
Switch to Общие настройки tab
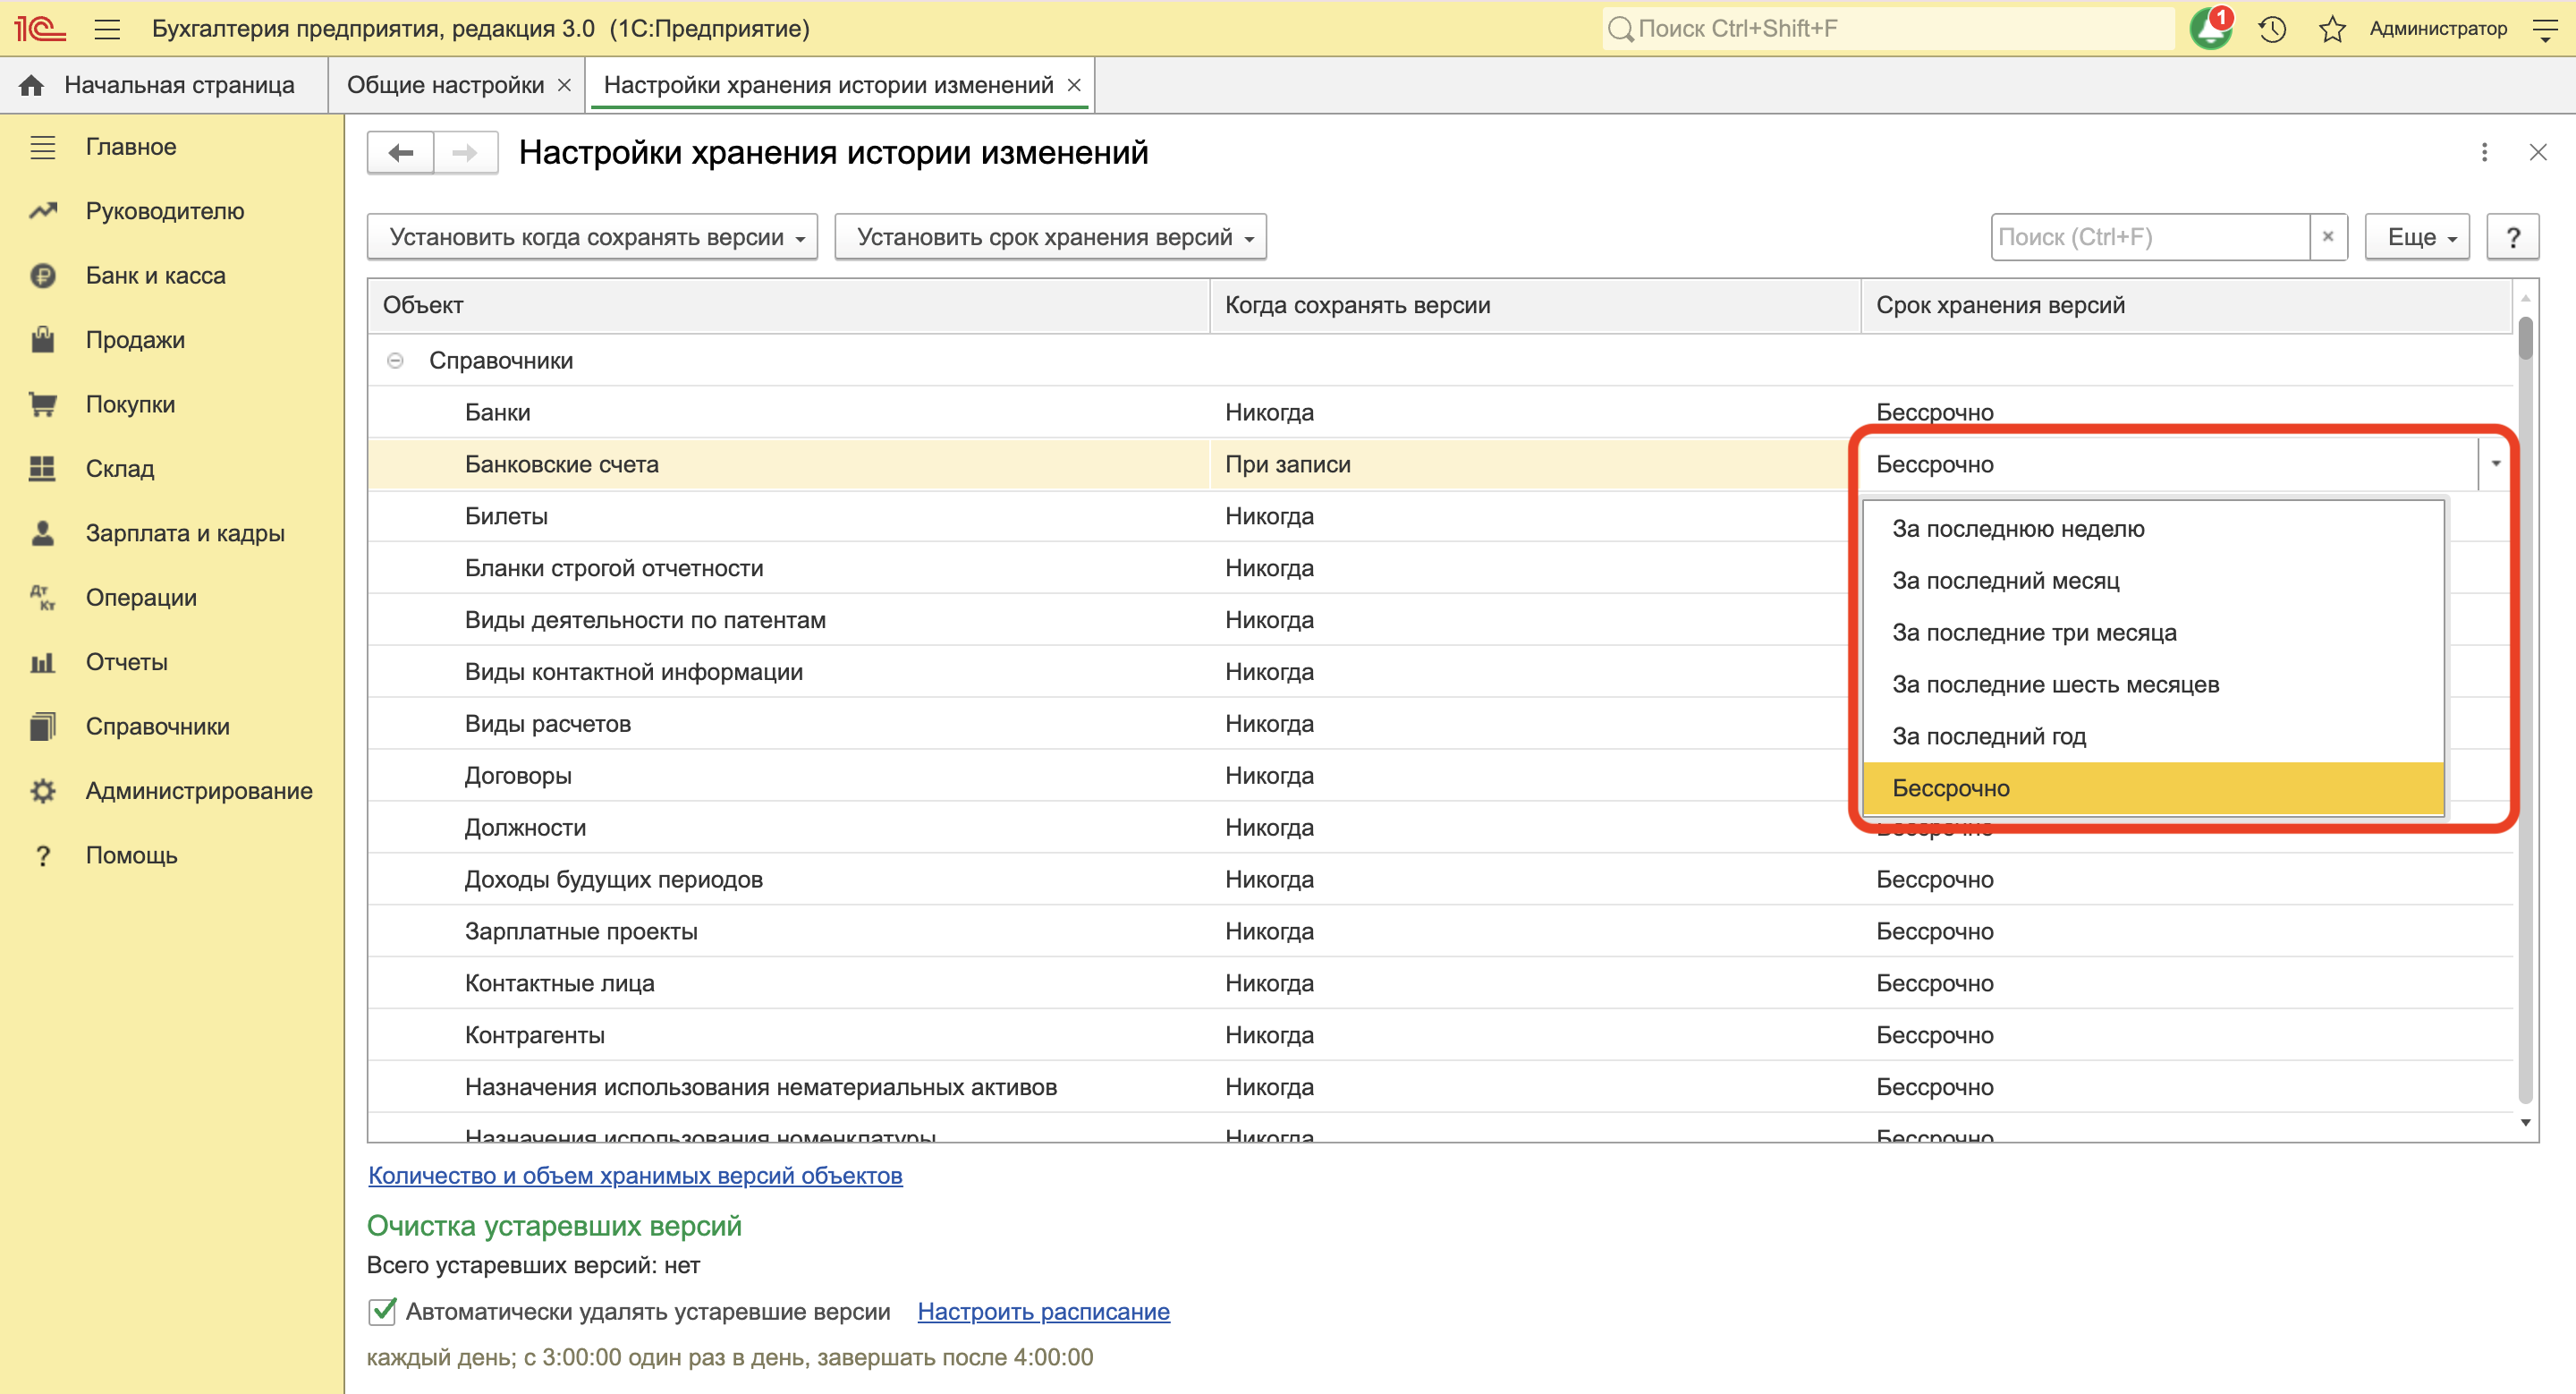tap(445, 85)
